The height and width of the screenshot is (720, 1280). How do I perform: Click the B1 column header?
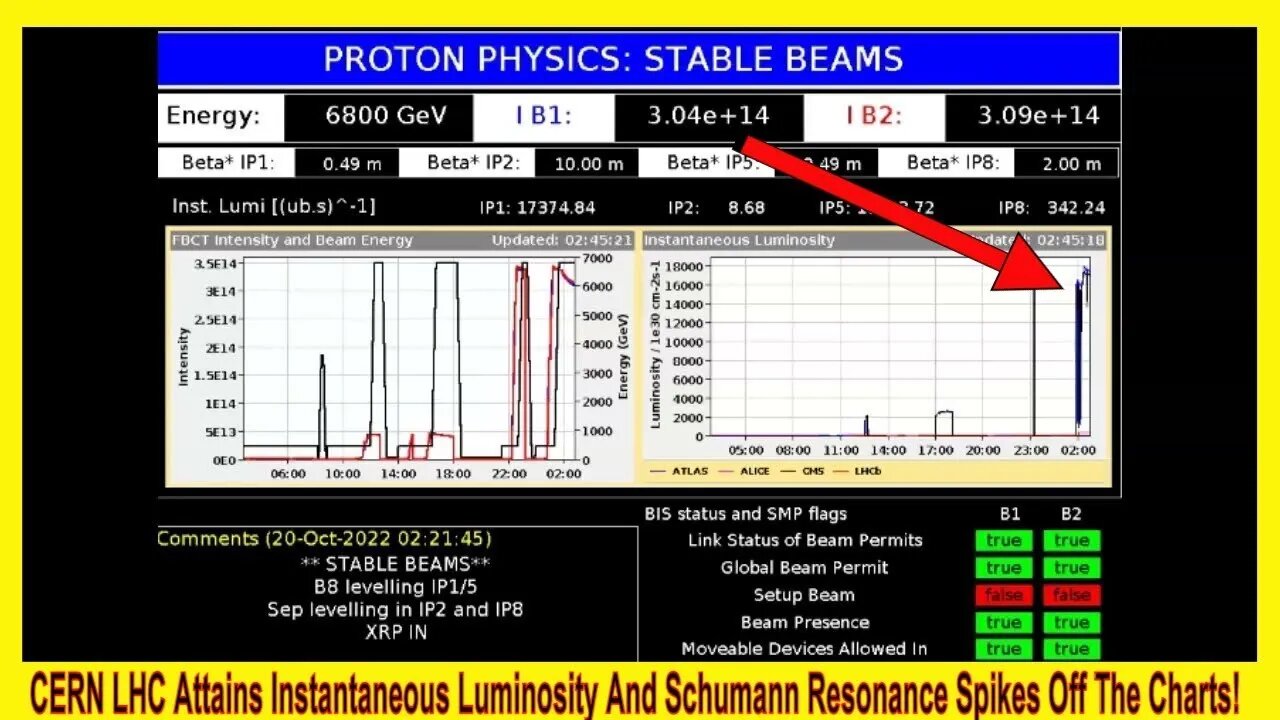click(x=1010, y=514)
